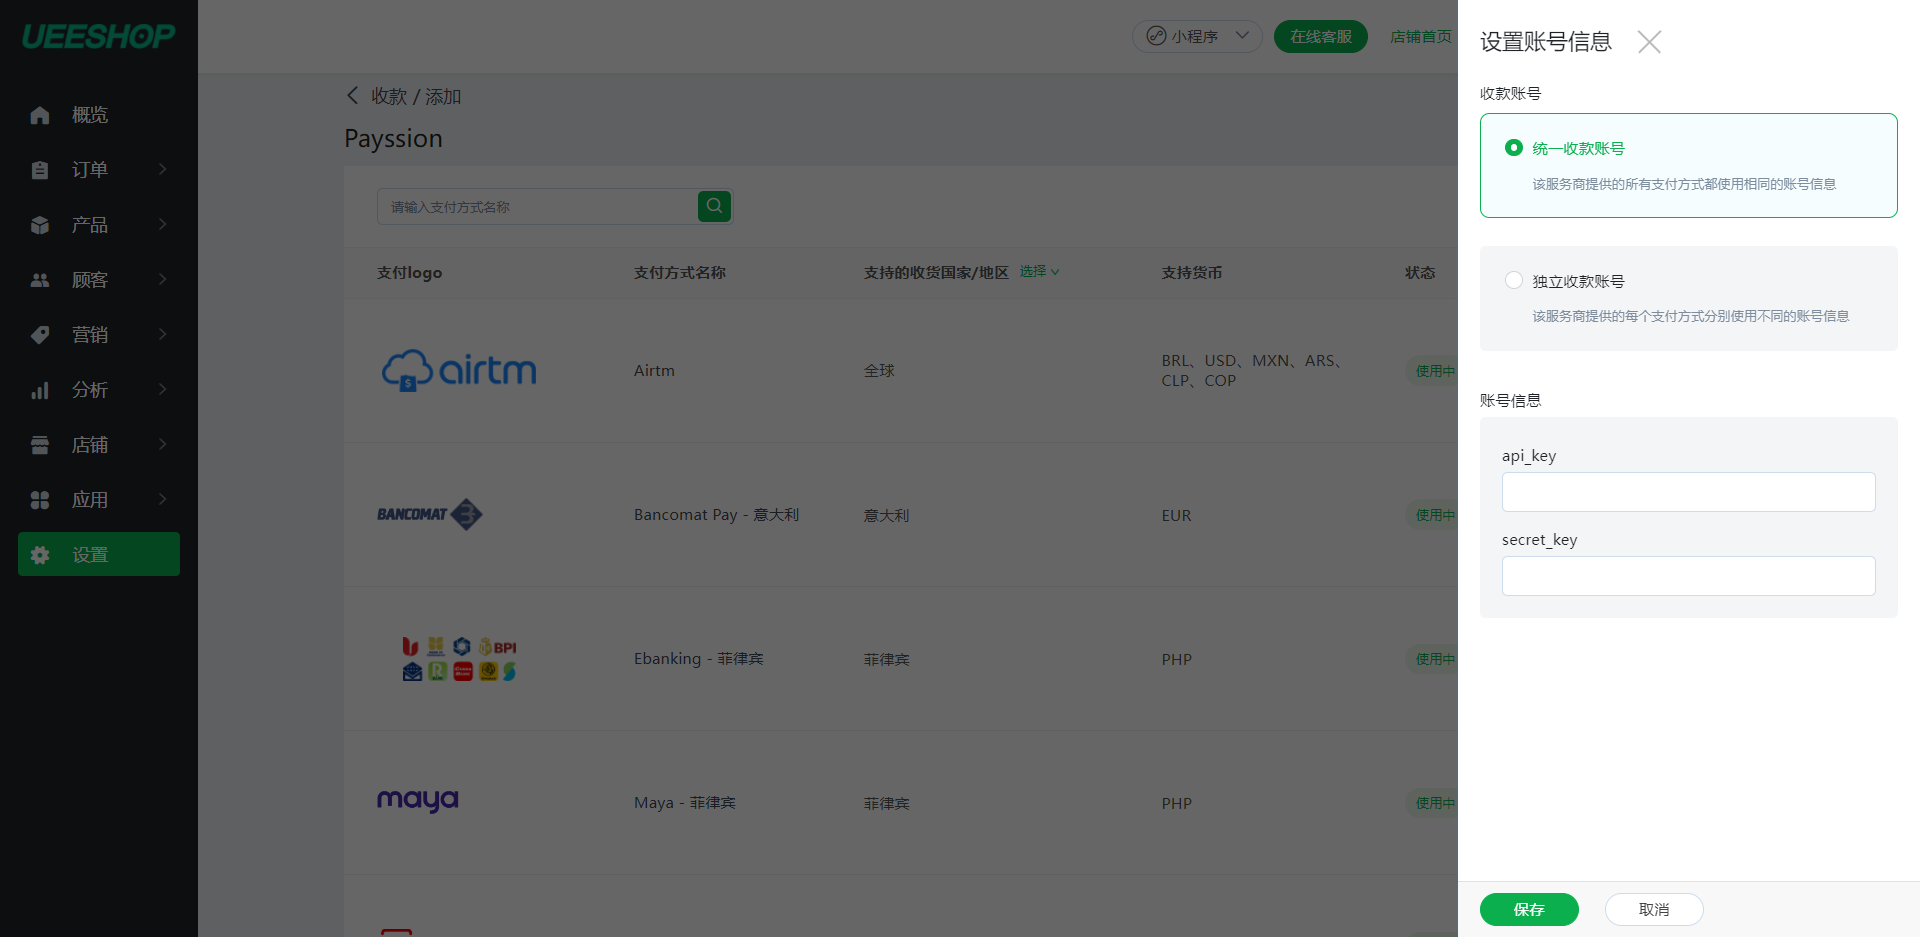Click the Ebanking Philippines bank logos

pyautogui.click(x=459, y=658)
